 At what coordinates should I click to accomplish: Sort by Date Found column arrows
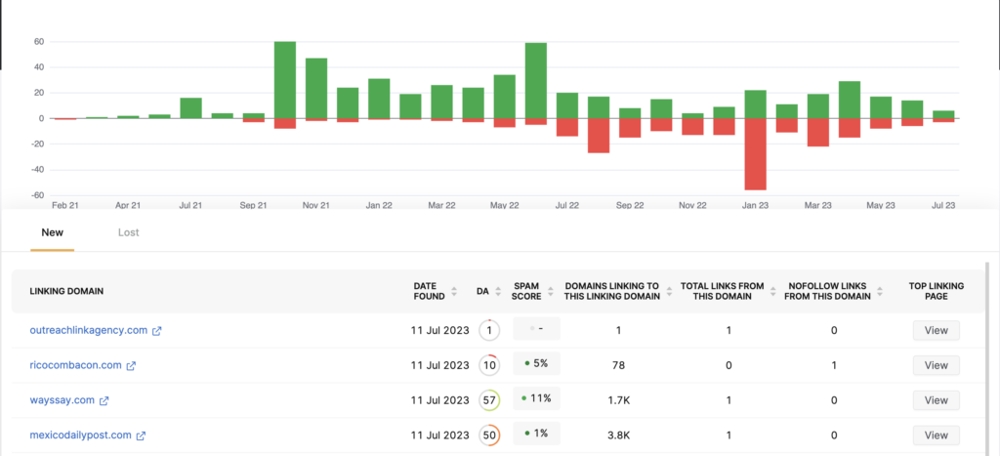click(x=454, y=291)
